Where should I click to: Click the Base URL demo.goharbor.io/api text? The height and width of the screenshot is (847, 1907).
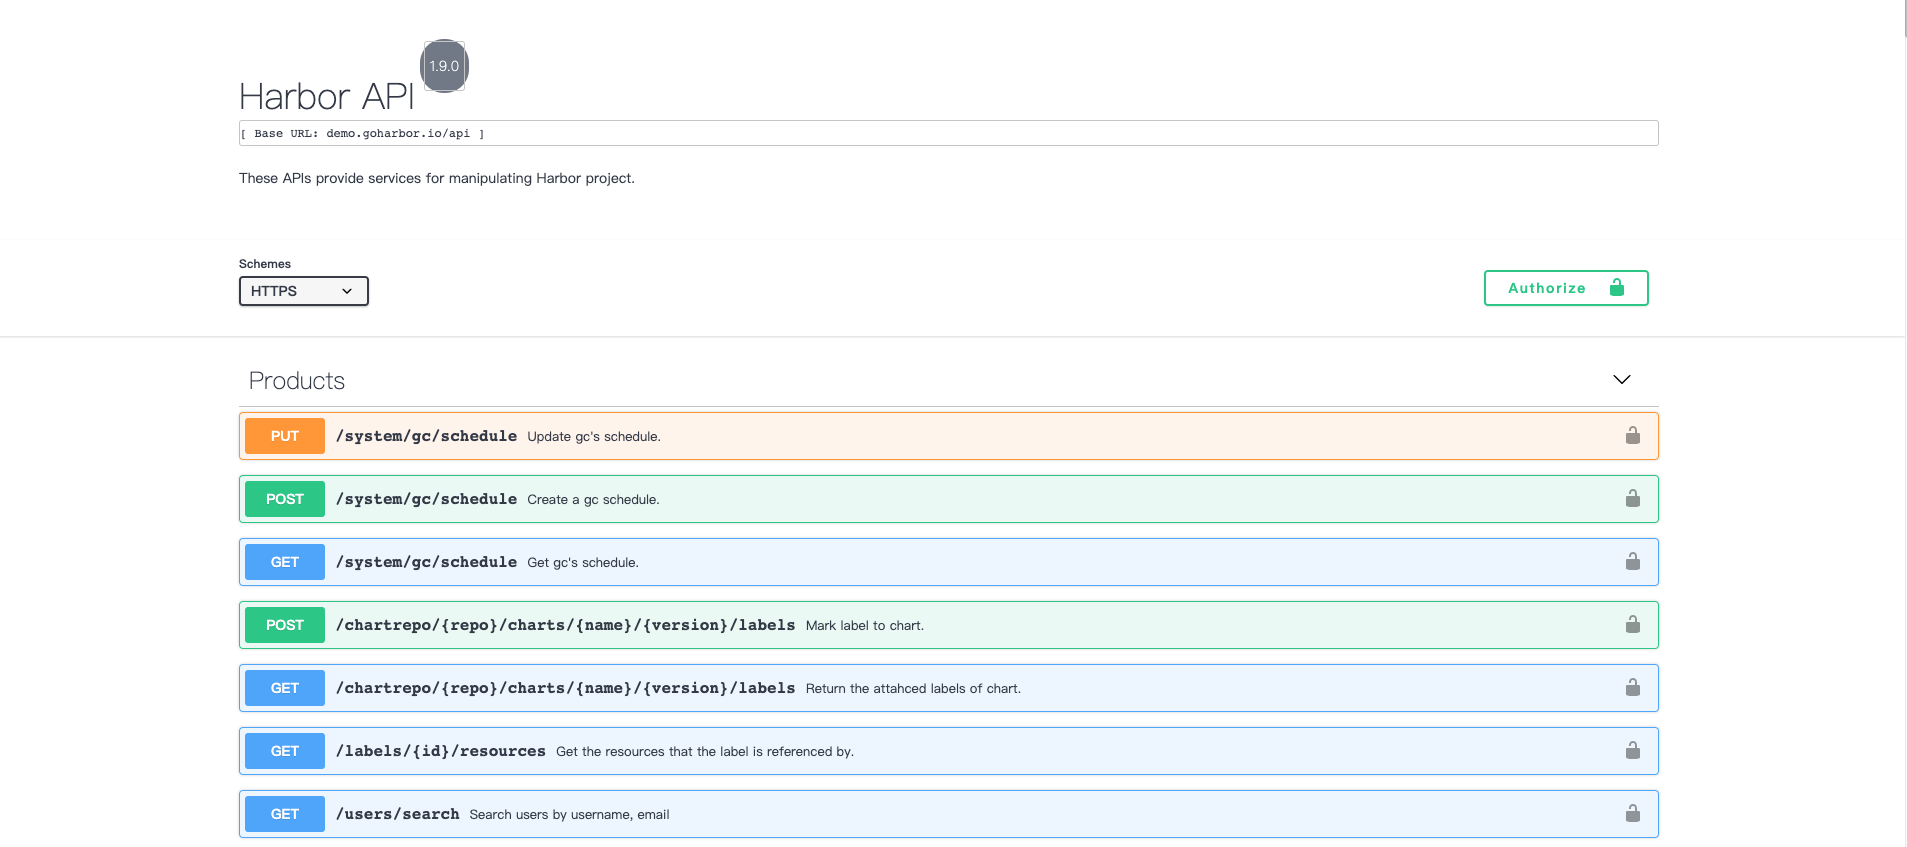[362, 133]
